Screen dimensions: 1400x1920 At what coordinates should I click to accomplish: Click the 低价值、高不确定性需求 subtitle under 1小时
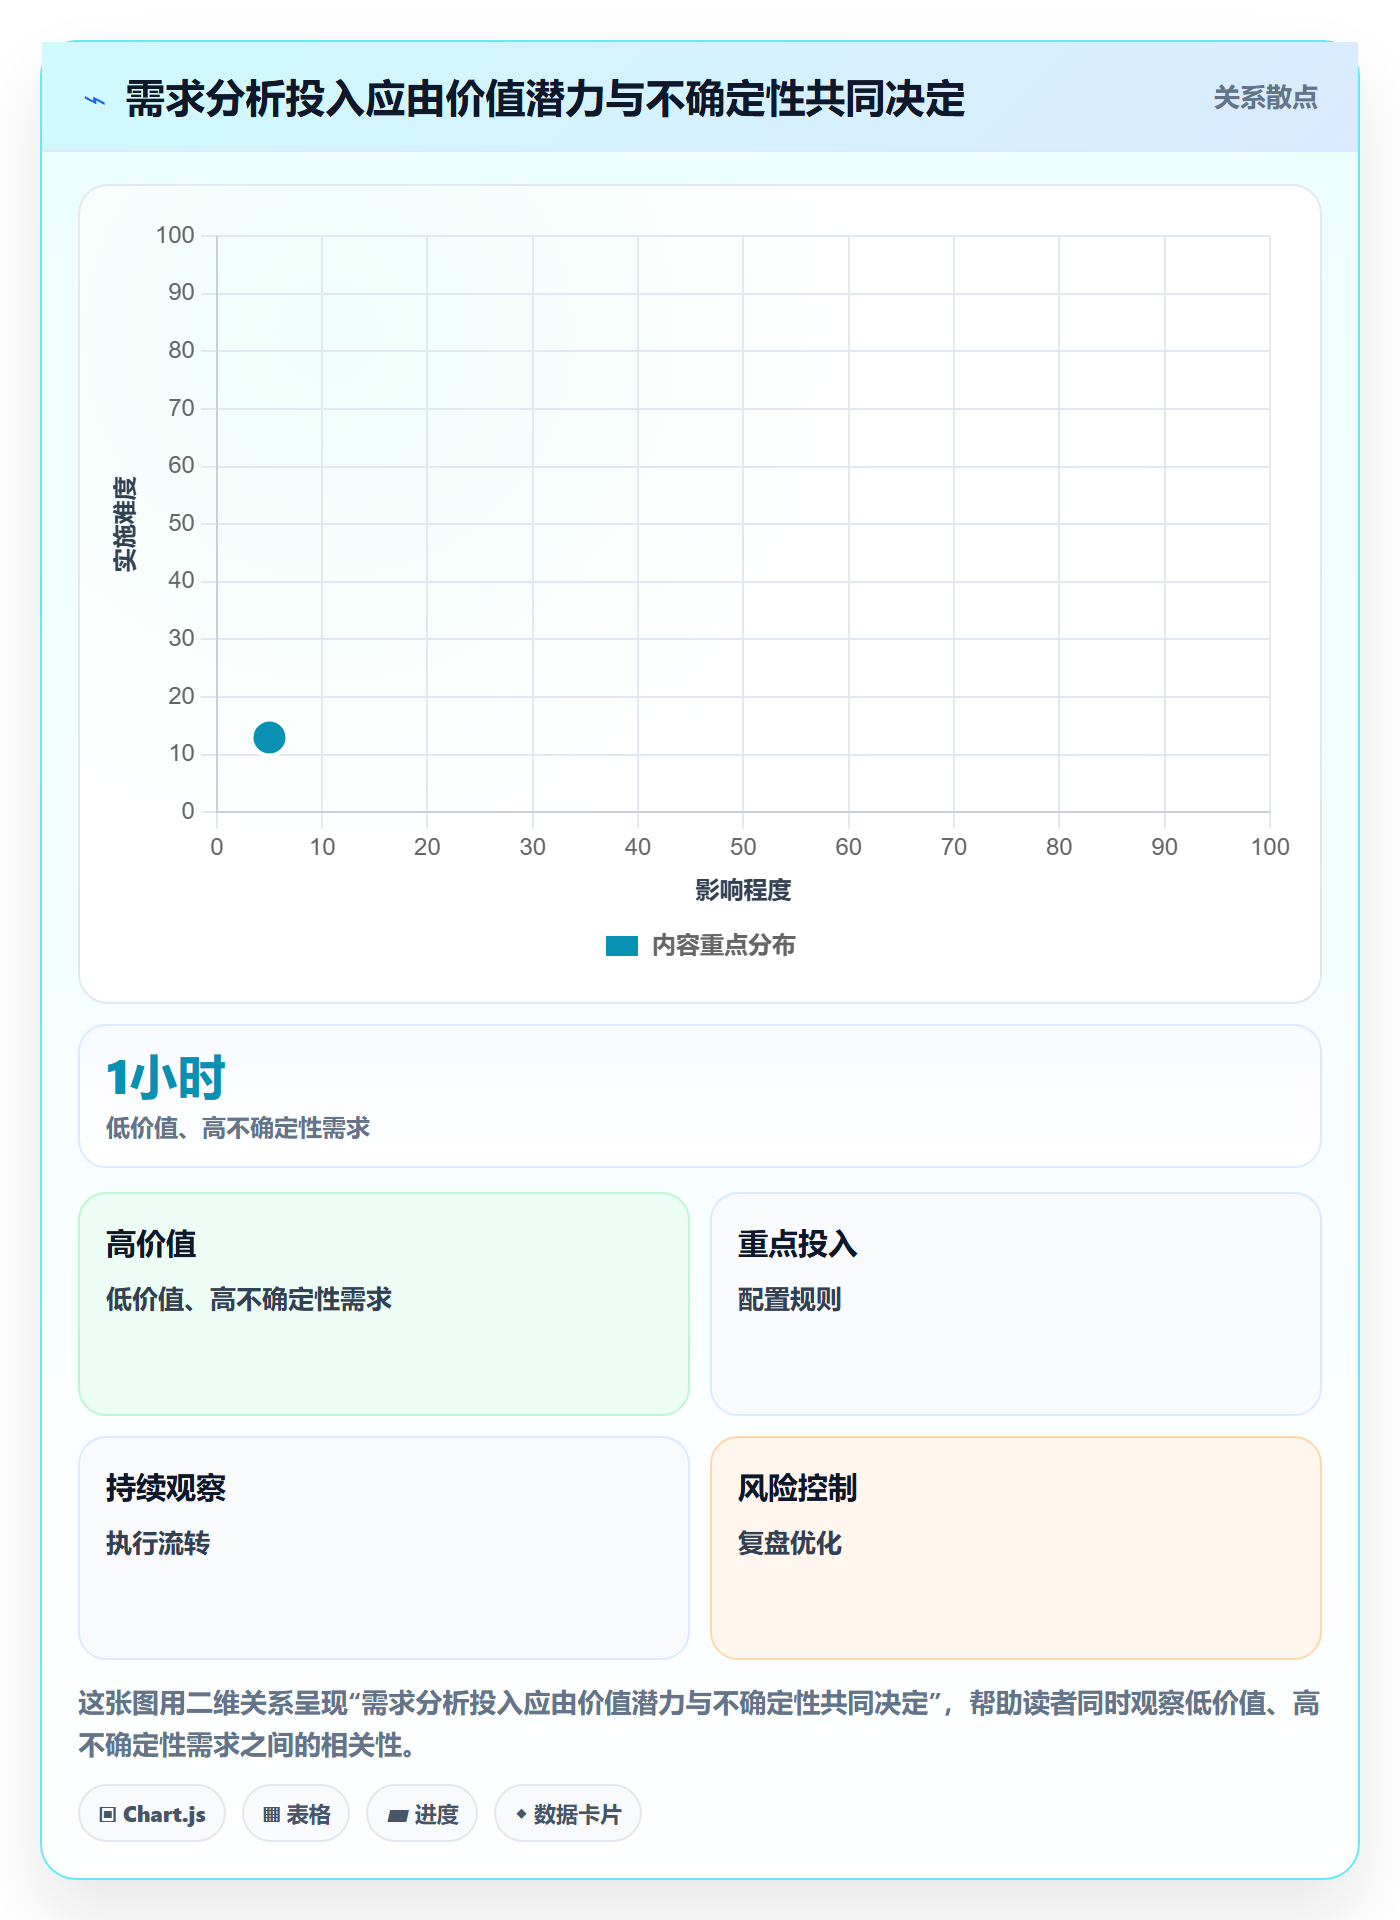238,1128
